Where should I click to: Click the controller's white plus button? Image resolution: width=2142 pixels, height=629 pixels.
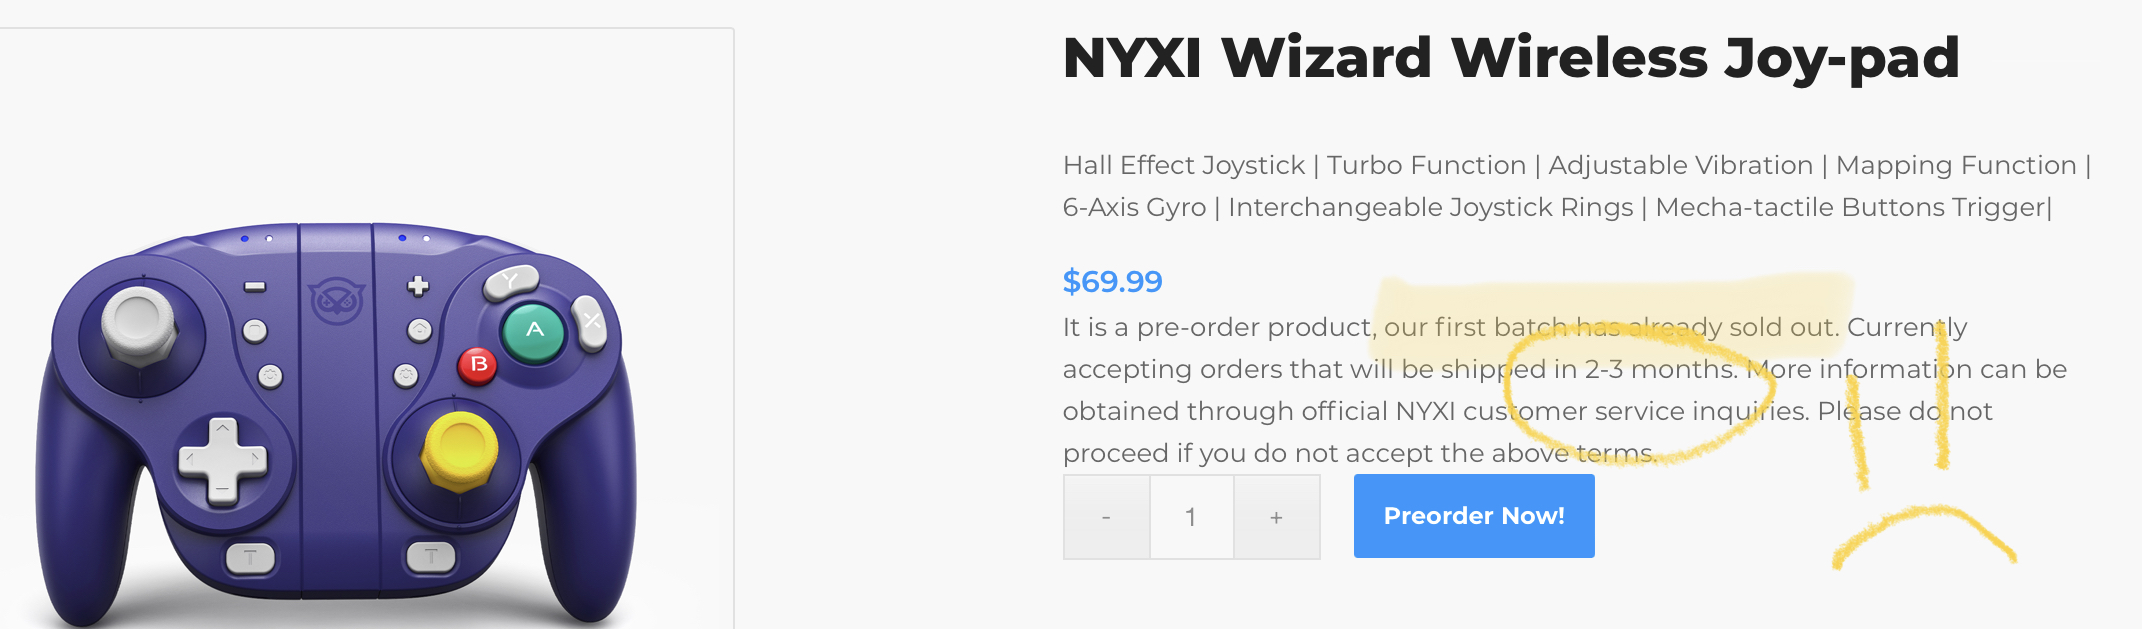(418, 286)
